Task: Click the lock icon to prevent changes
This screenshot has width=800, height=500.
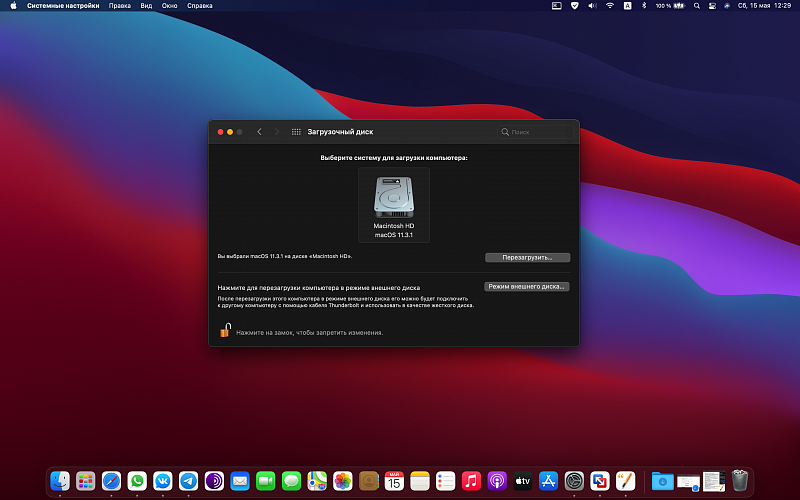Action: 225,331
